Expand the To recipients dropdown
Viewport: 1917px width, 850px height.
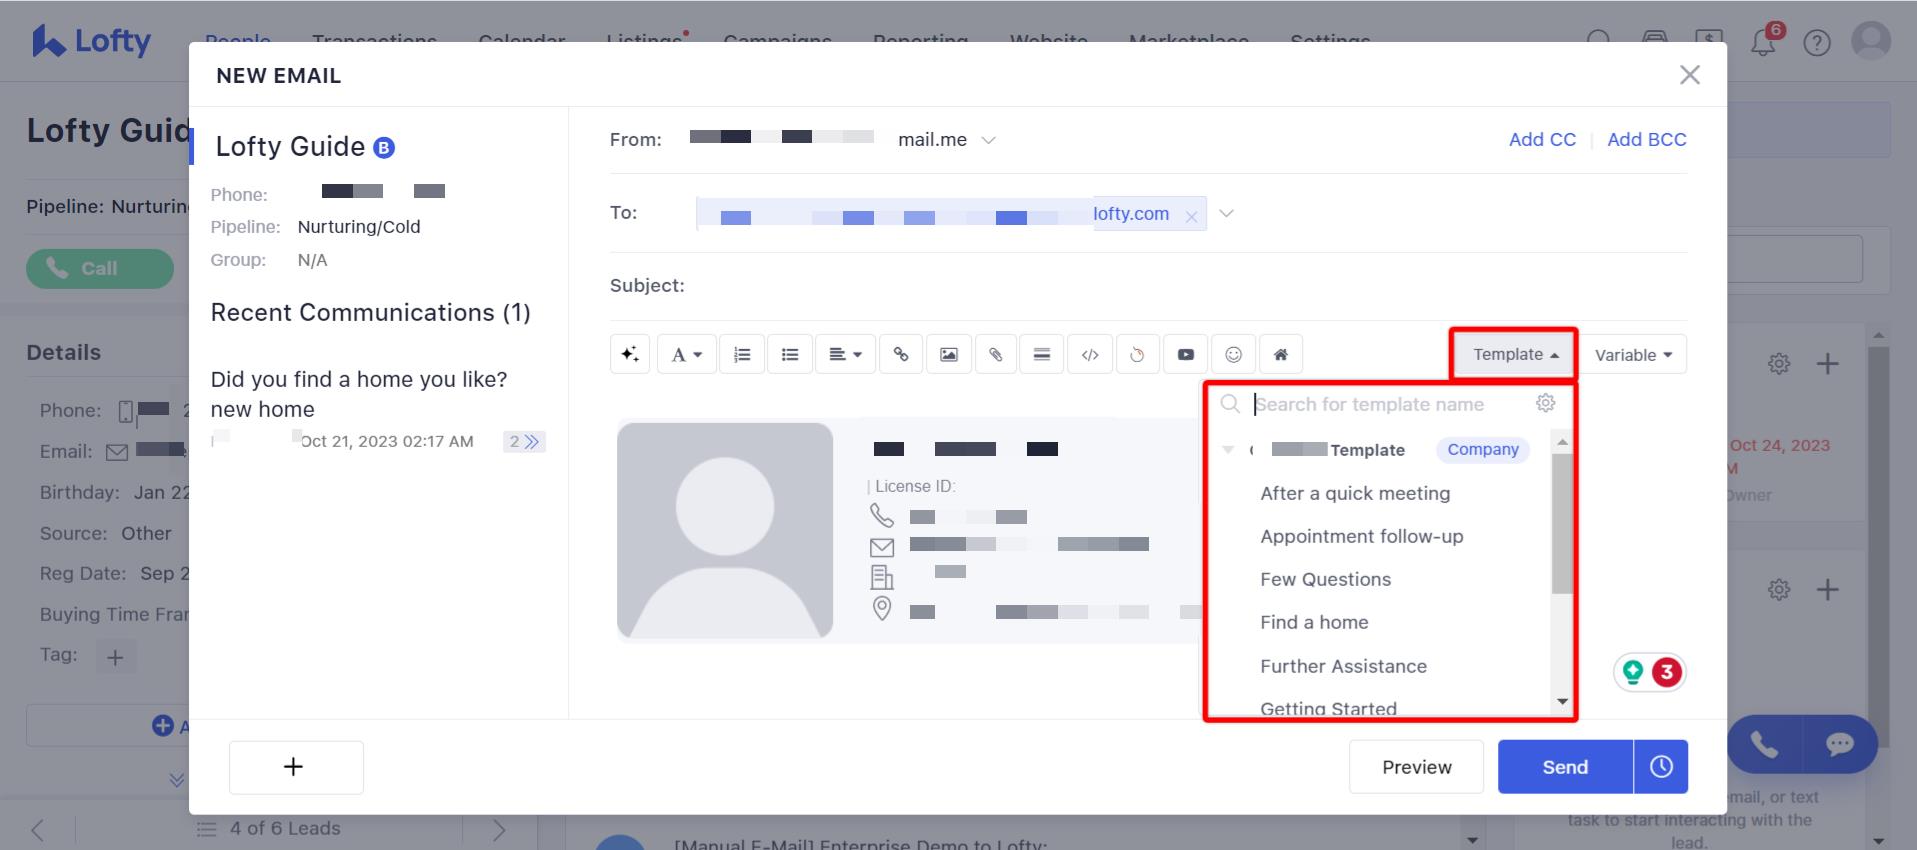(1226, 213)
